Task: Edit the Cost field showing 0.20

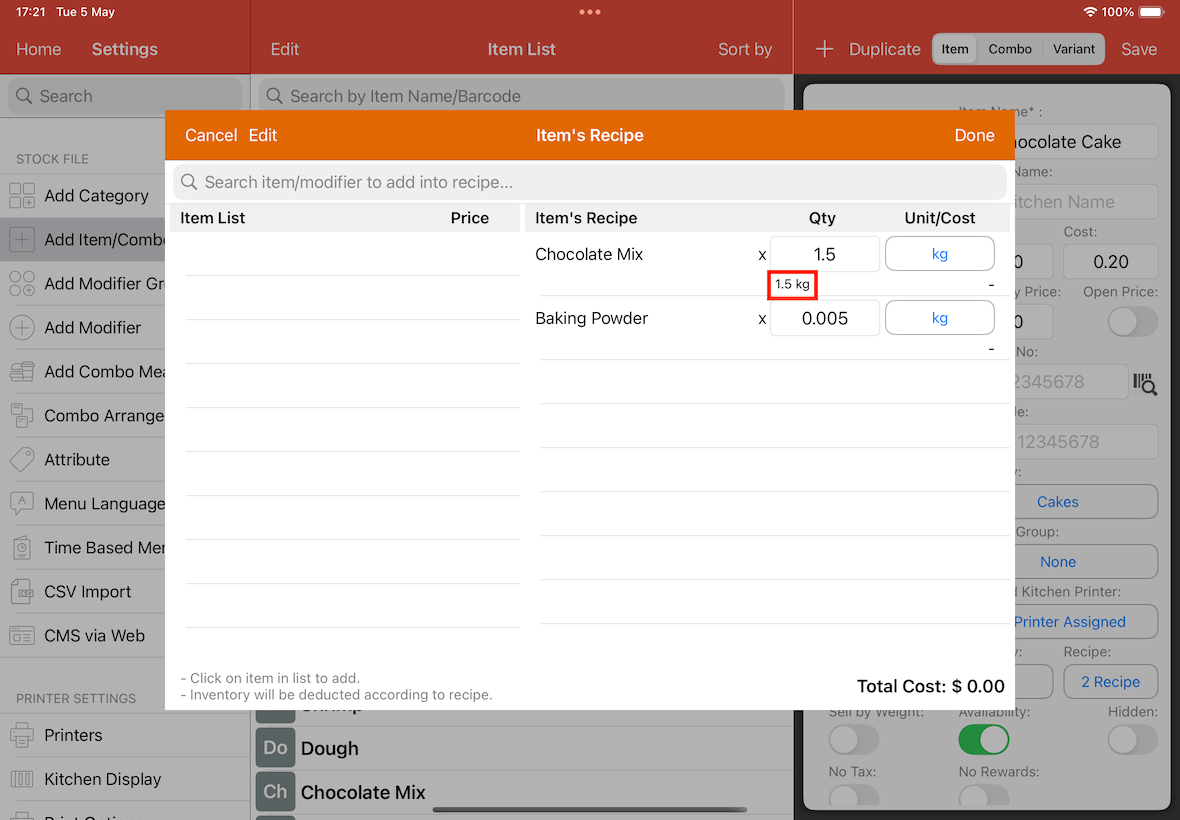Action: coord(1110,262)
